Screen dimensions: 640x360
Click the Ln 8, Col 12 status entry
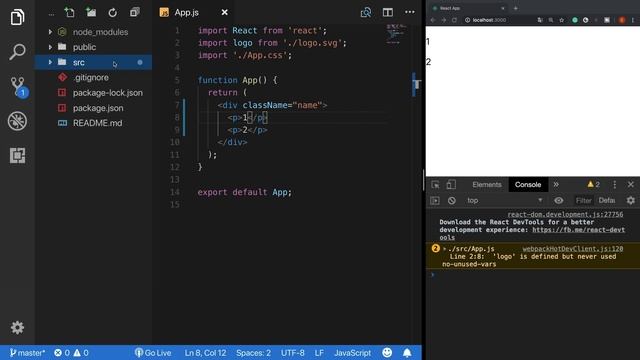205,353
